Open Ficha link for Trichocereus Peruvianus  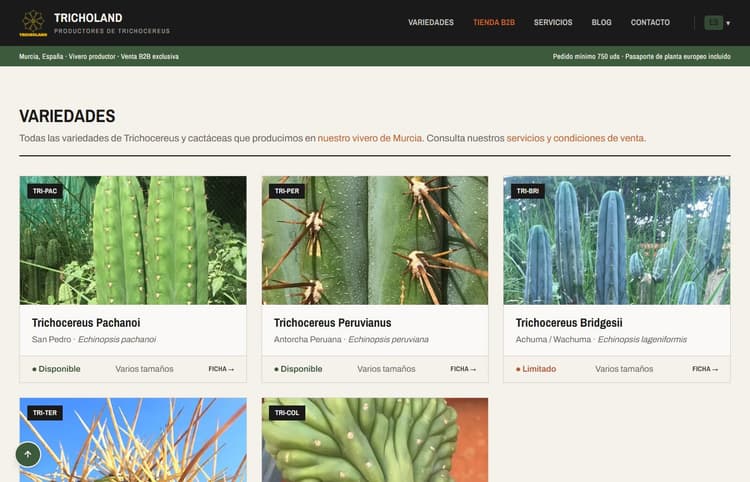(x=463, y=369)
